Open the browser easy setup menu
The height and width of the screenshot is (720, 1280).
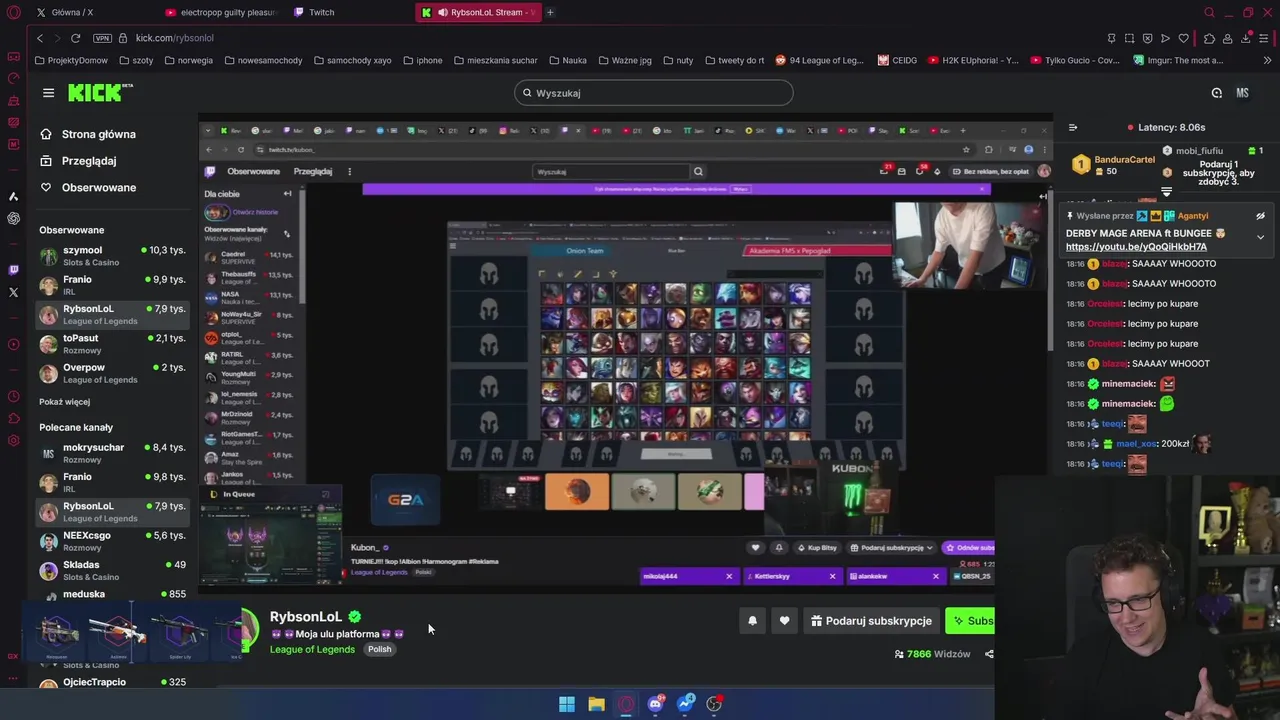point(1266,38)
